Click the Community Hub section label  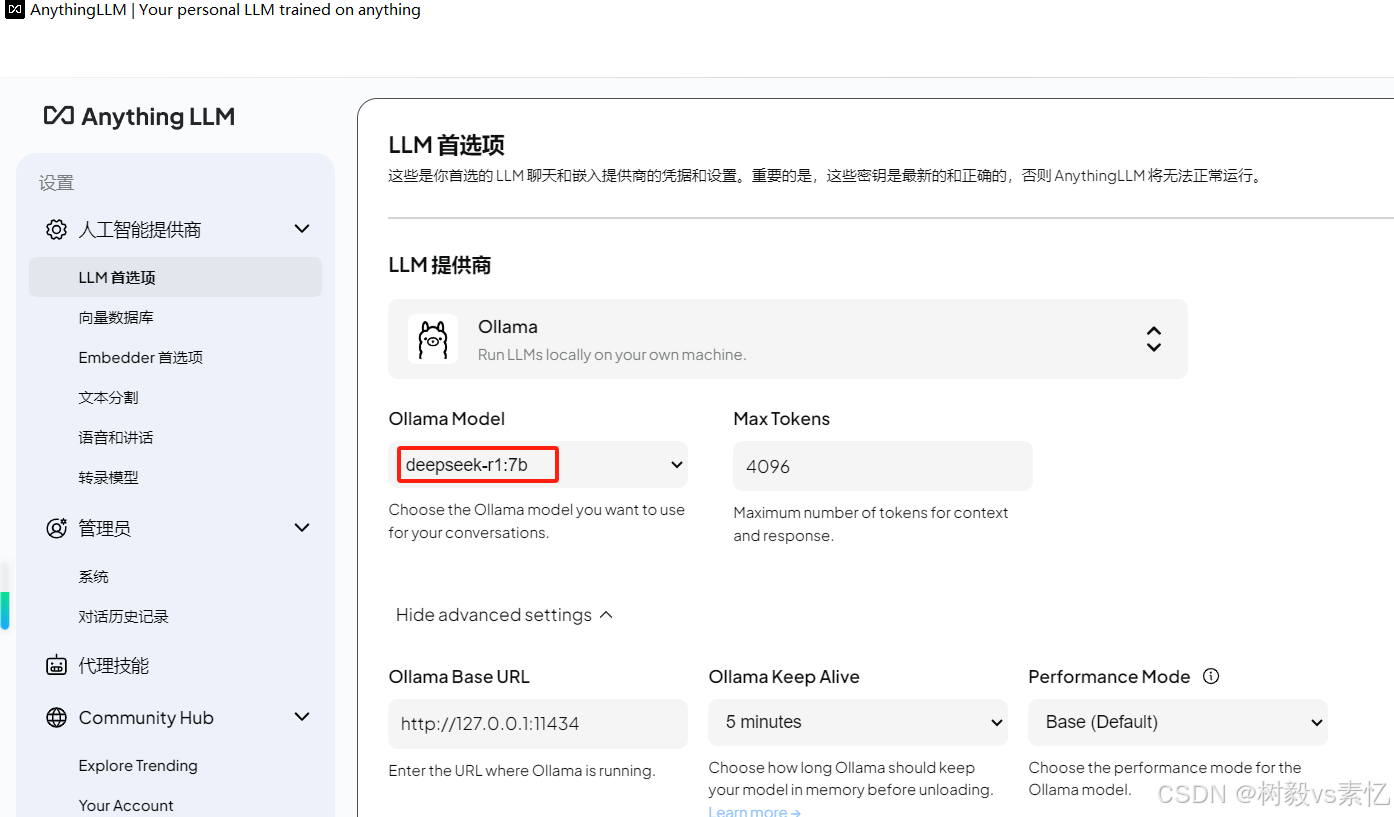[146, 718]
